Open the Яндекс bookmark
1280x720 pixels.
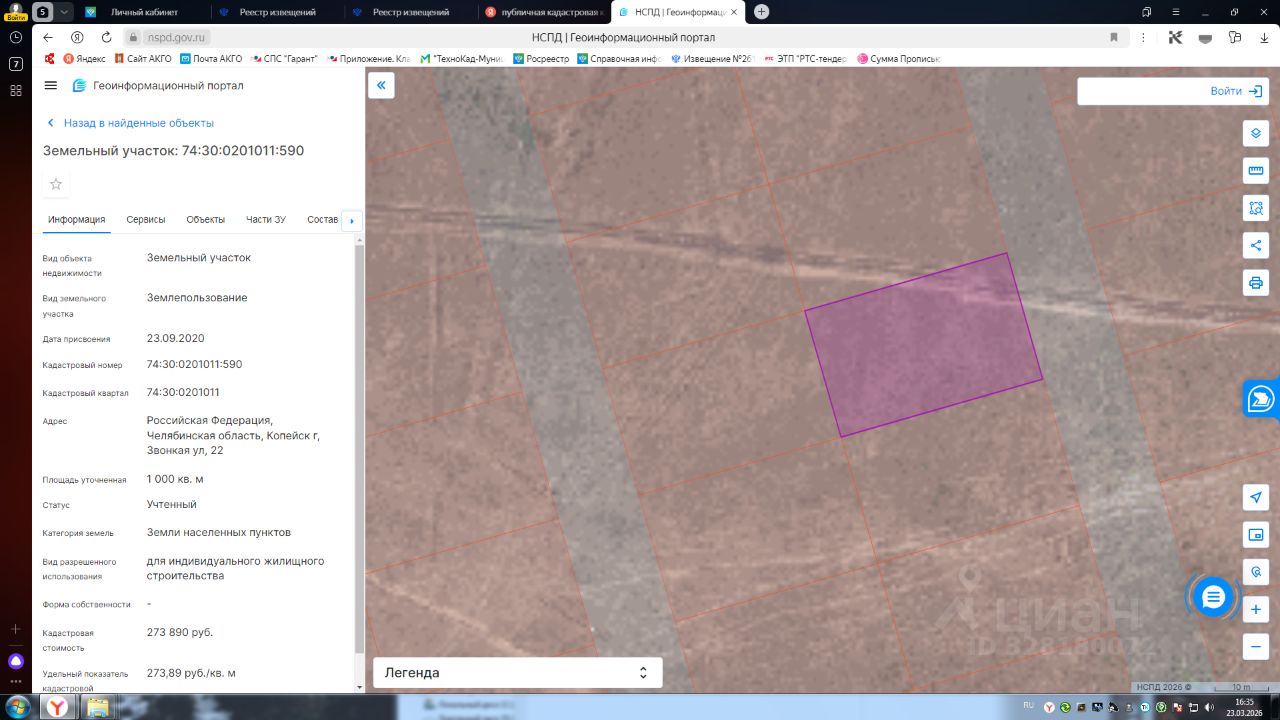point(84,59)
